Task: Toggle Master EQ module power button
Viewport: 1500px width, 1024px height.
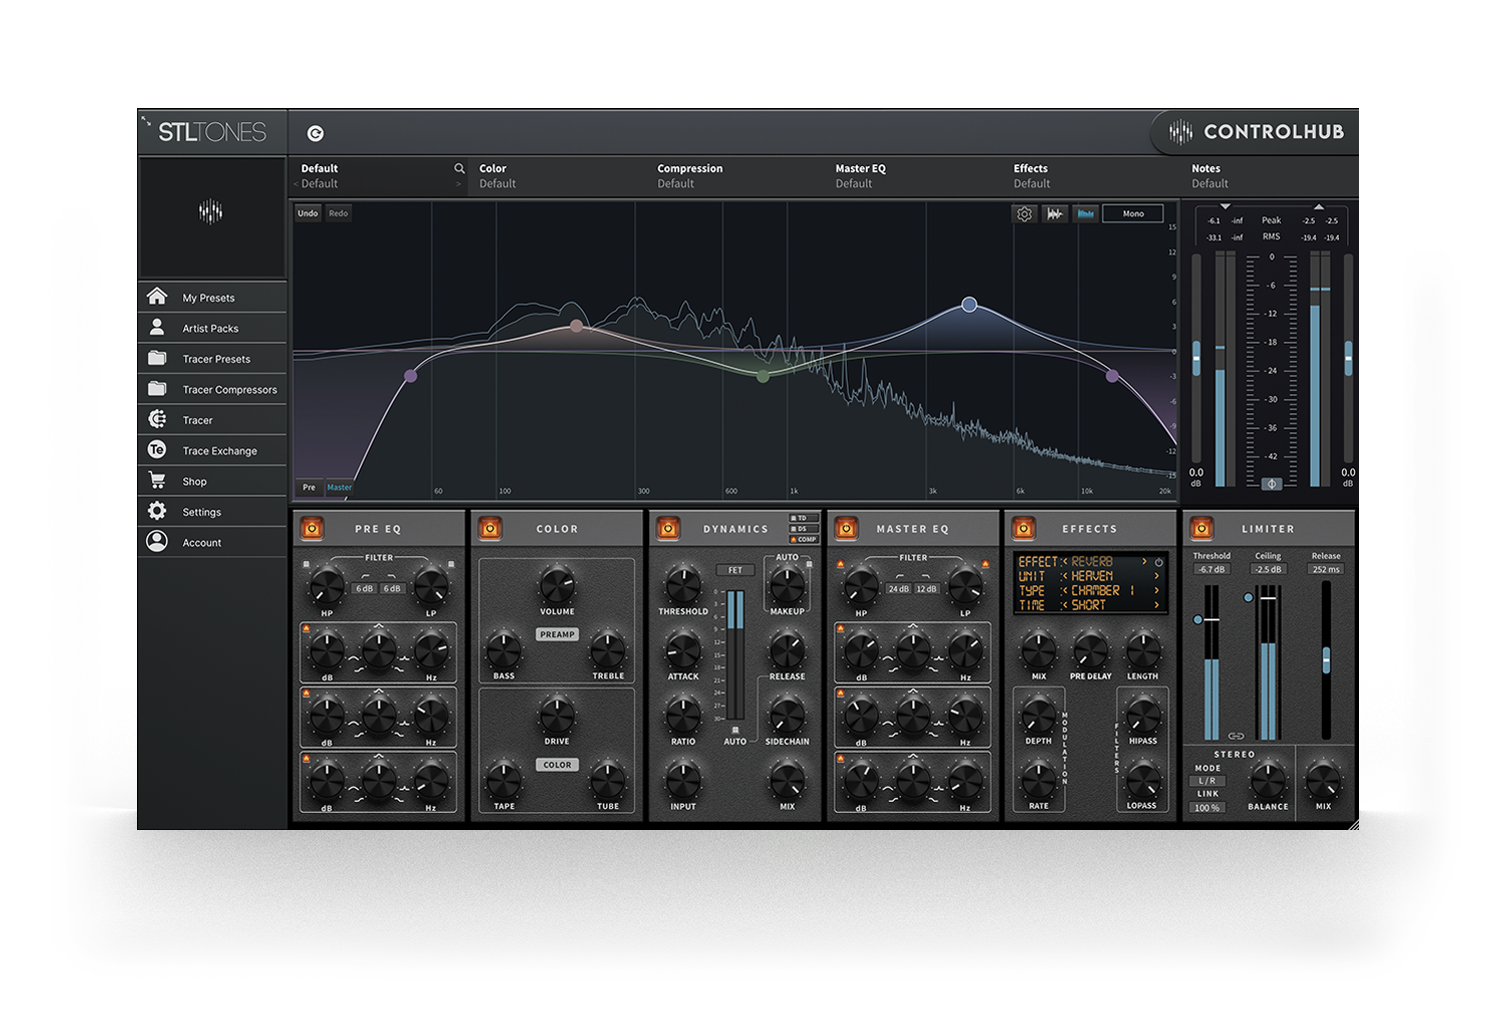Action: pyautogui.click(x=846, y=528)
